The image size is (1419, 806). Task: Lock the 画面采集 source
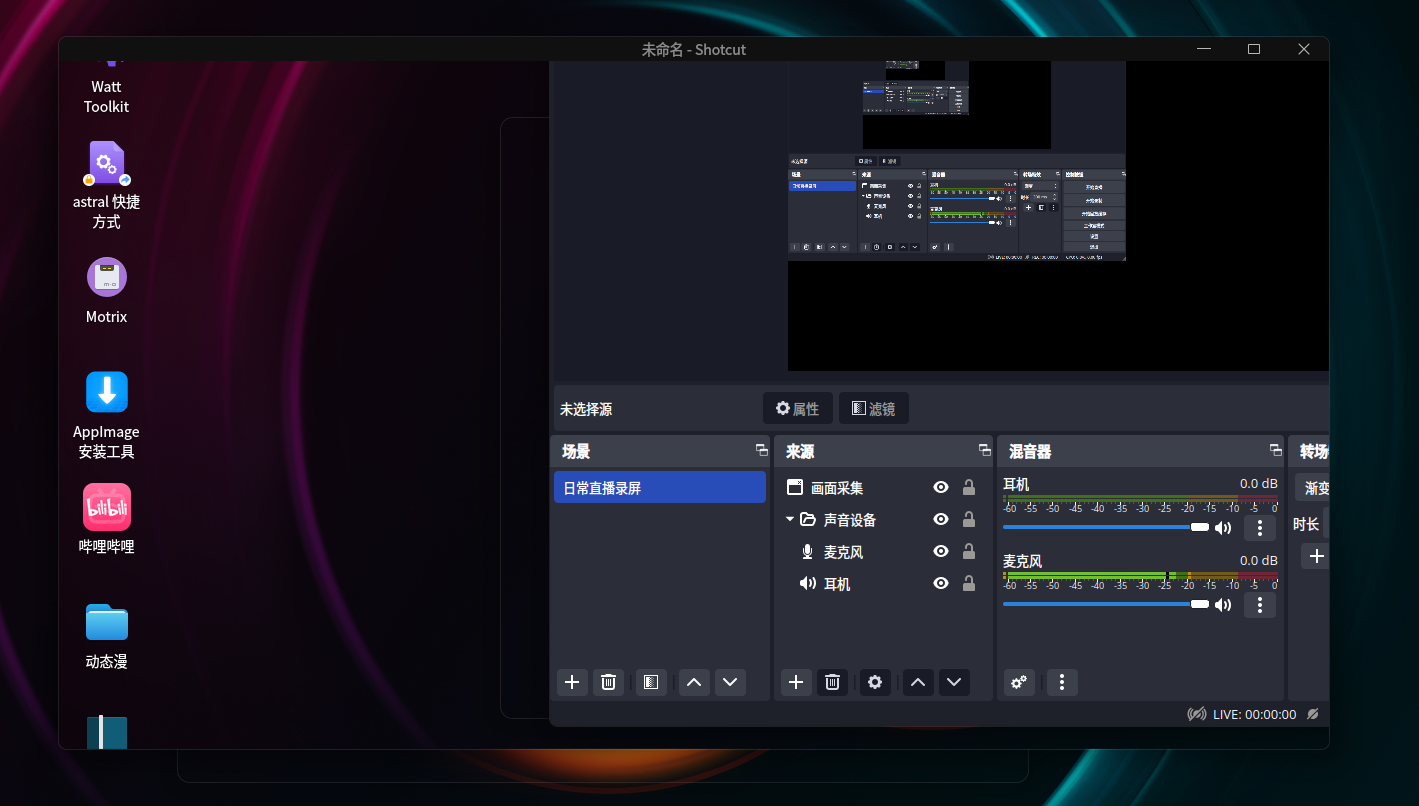[x=968, y=487]
